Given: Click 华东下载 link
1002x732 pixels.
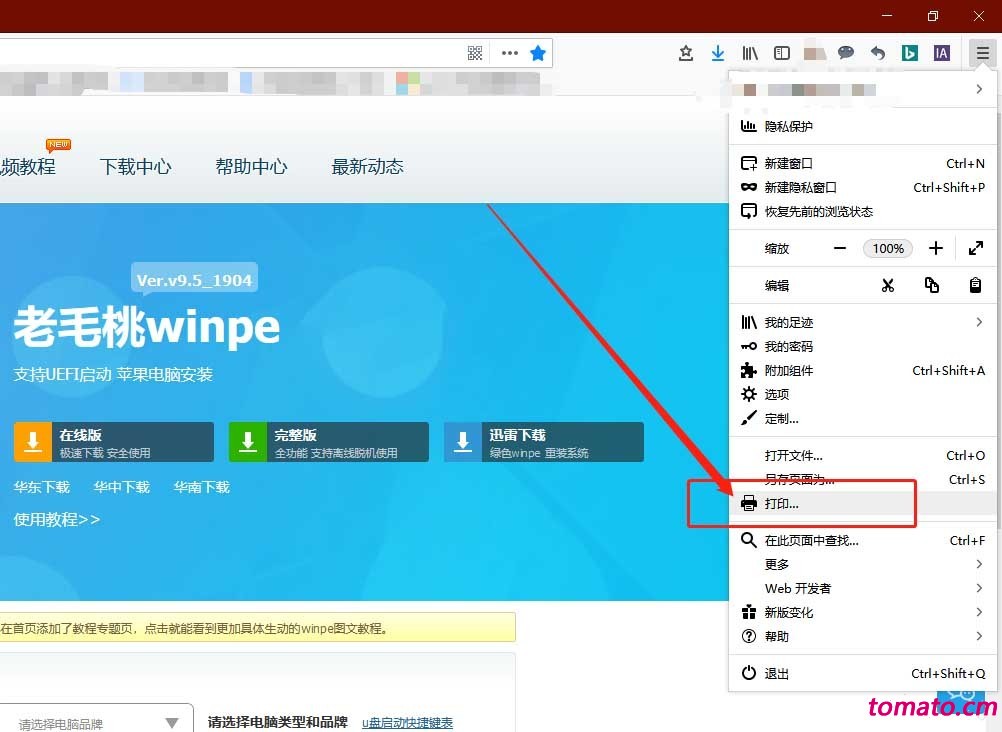Looking at the screenshot, I should click(42, 488).
